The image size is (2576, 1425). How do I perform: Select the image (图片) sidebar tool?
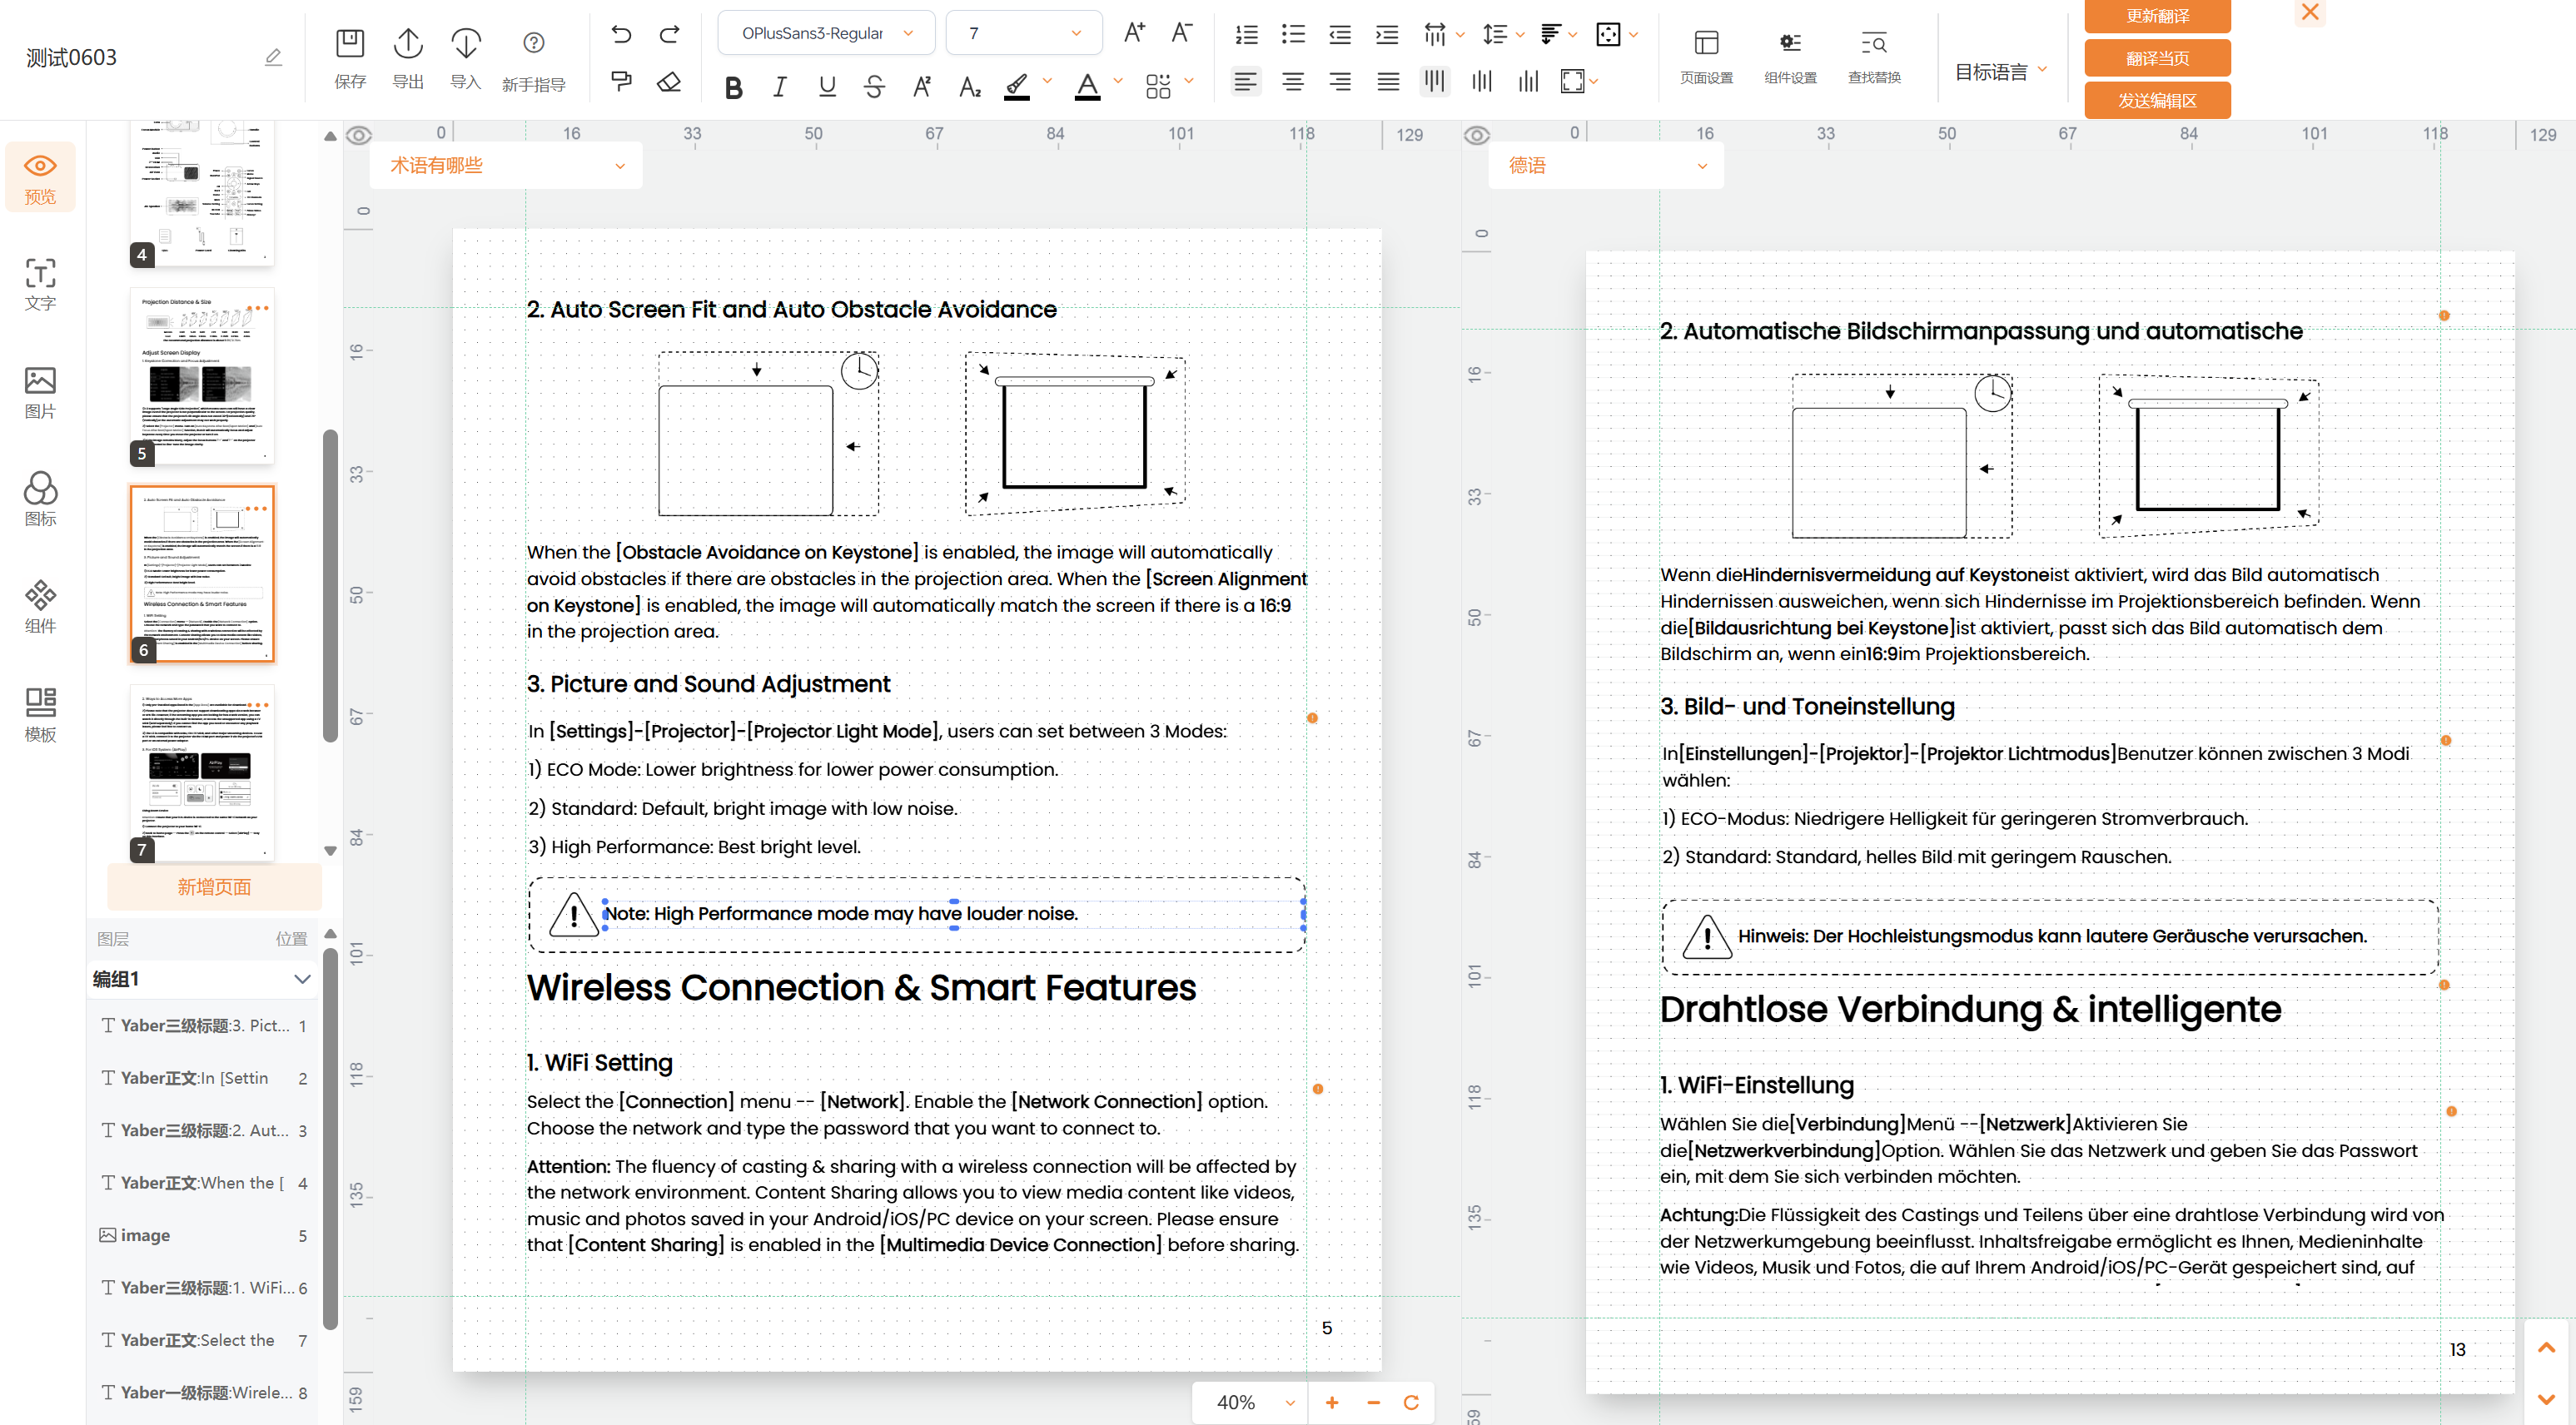point(40,392)
